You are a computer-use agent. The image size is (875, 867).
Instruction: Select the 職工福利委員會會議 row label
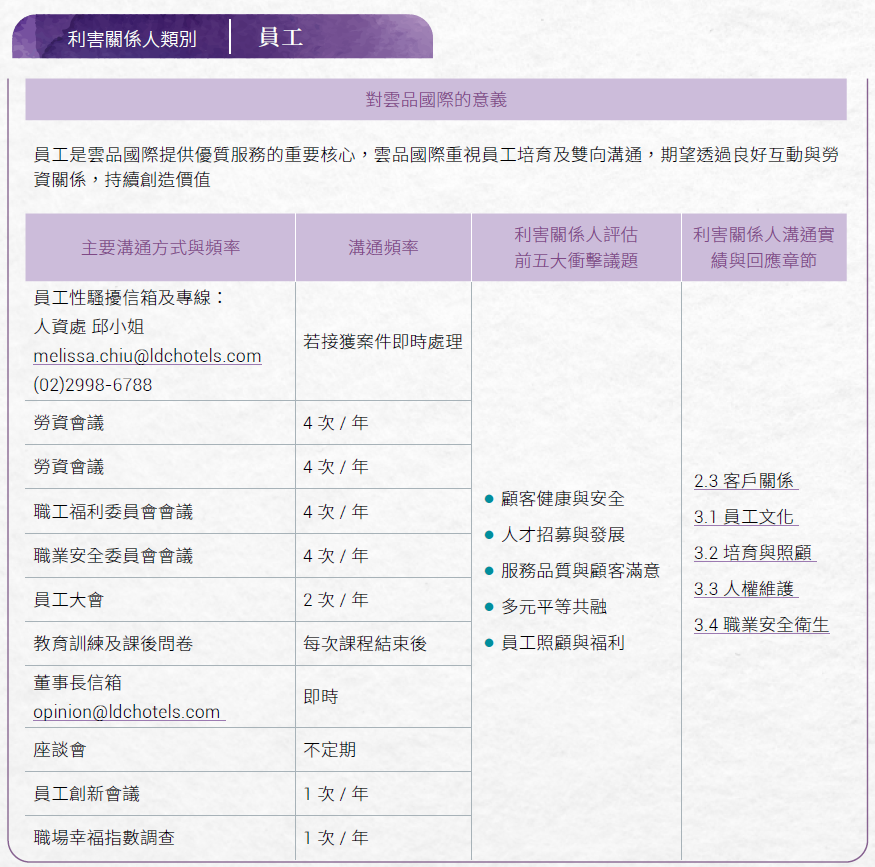tap(113, 512)
